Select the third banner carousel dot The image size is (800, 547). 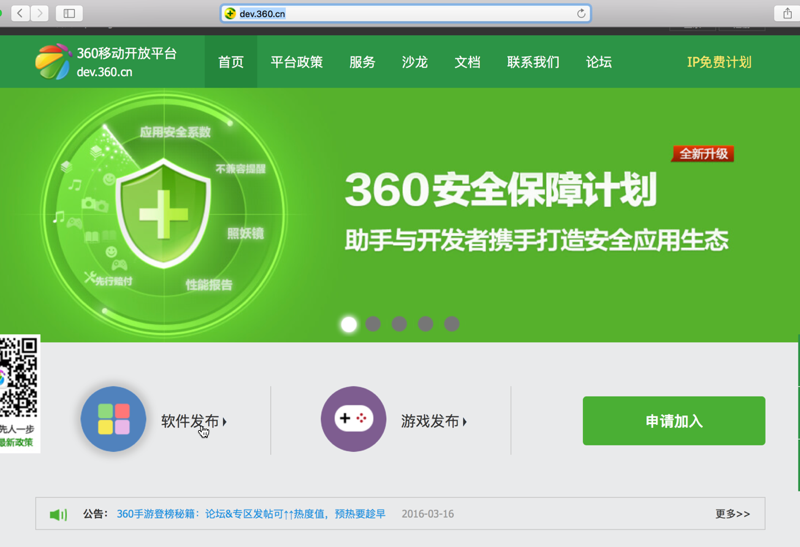pos(399,324)
